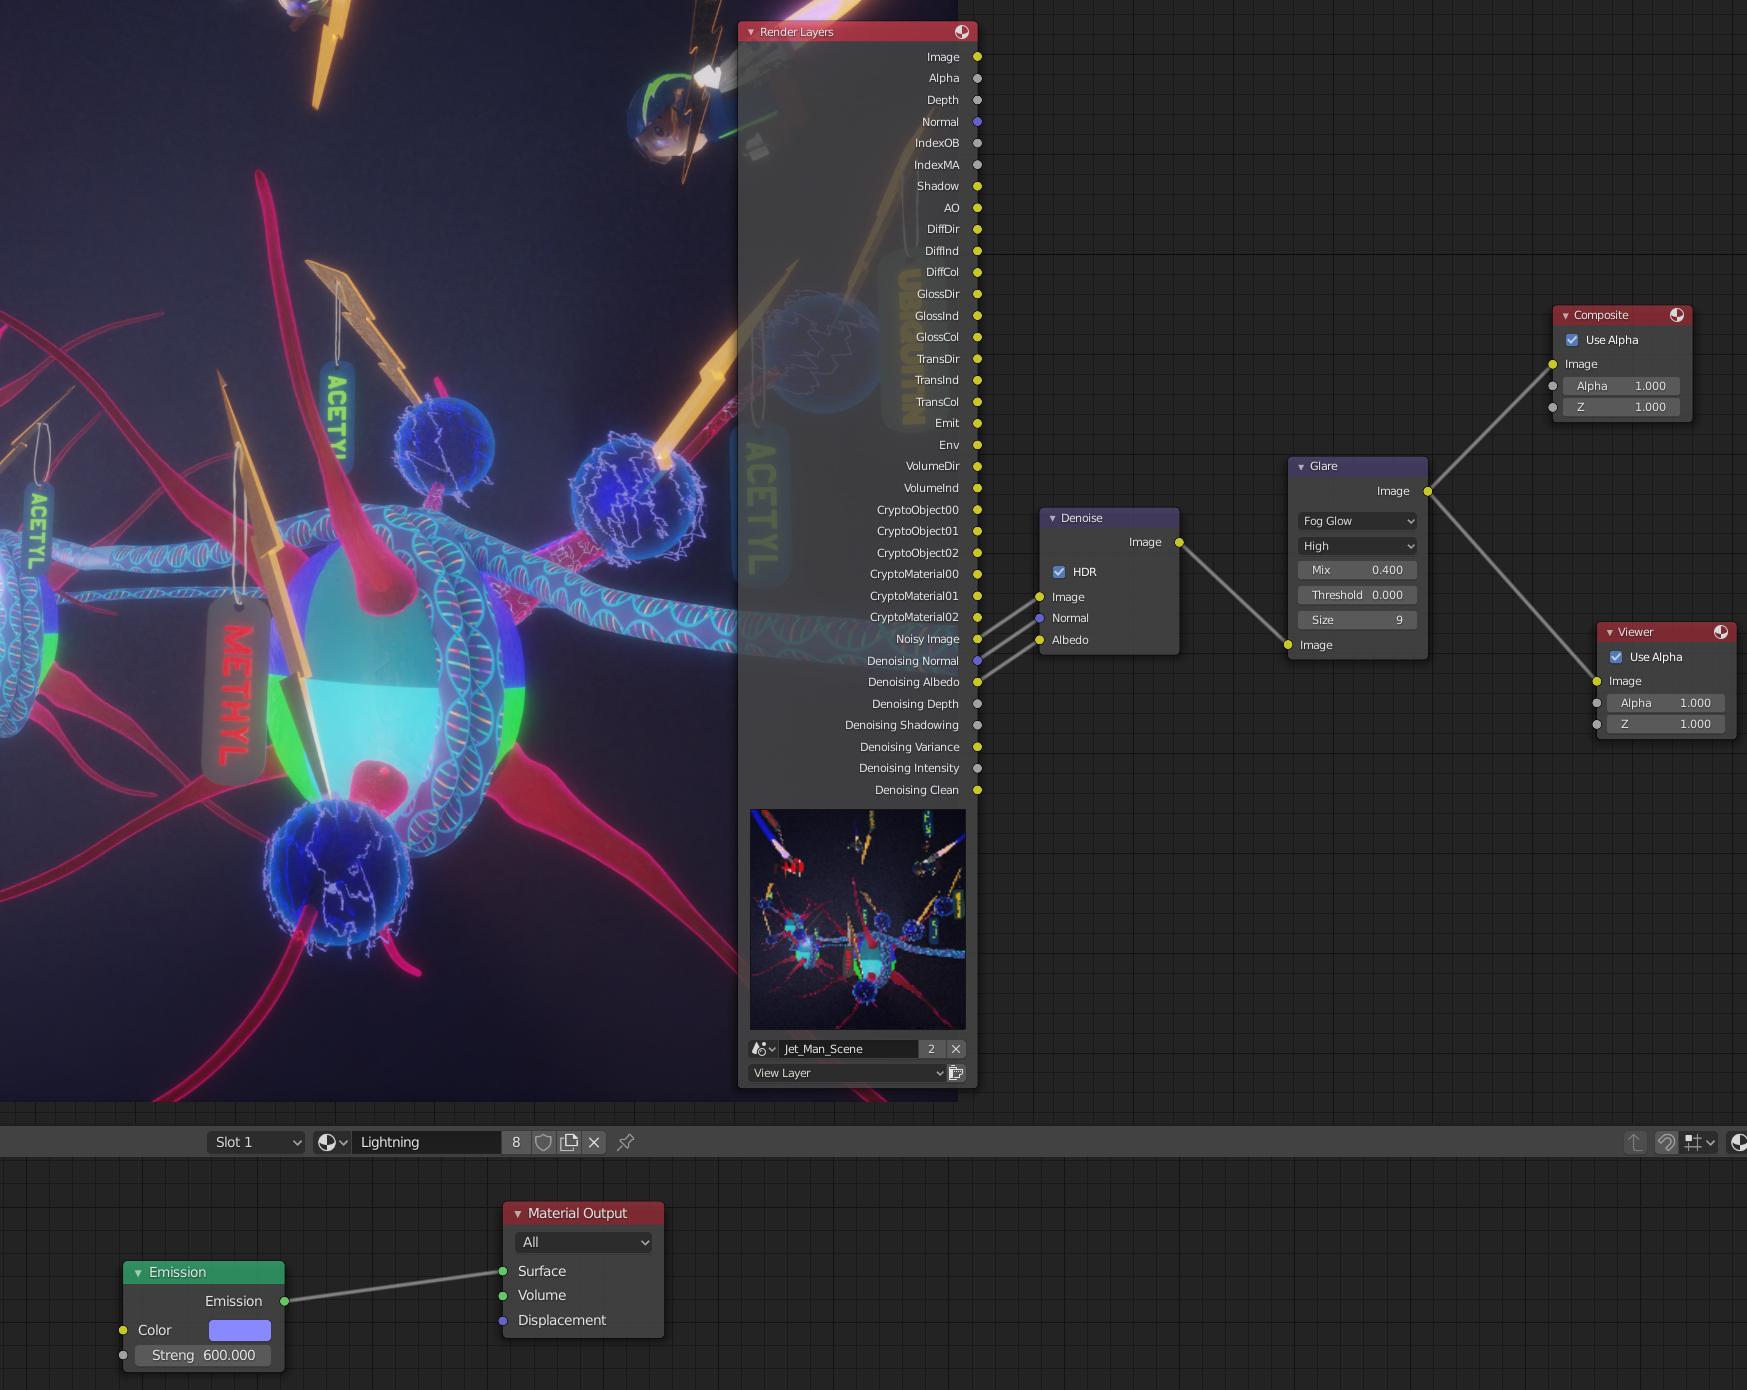Open material browser sphere icon beside Lightning
This screenshot has height=1390, width=1747.
(332, 1142)
